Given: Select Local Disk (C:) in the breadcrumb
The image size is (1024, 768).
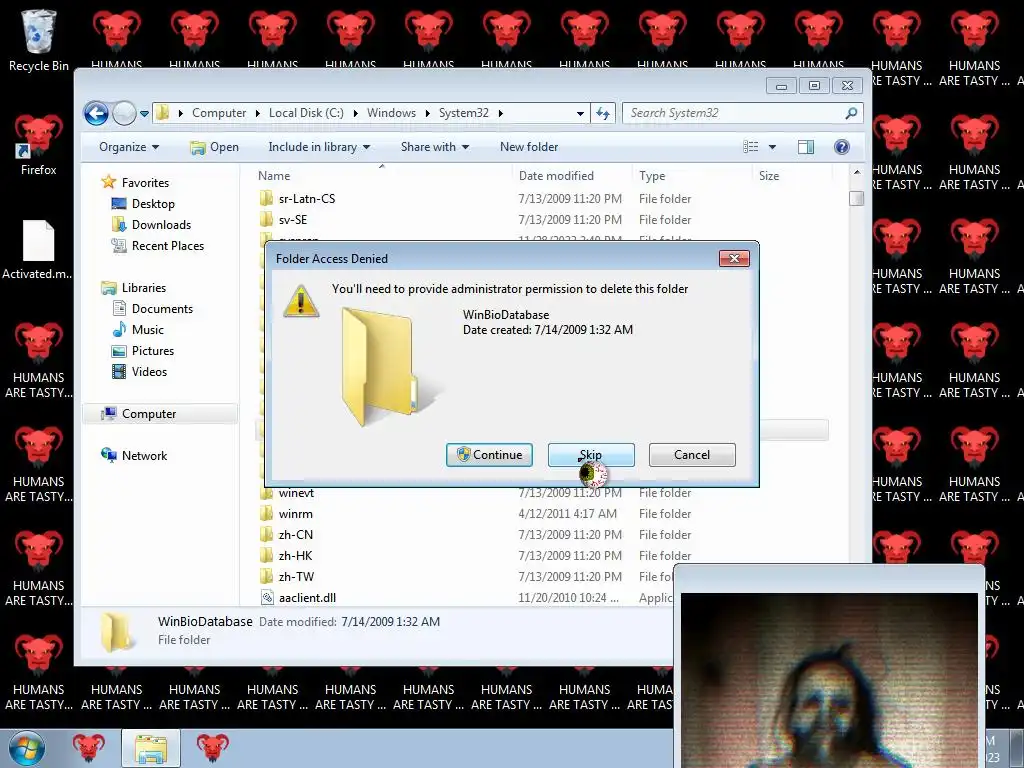Looking at the screenshot, I should 306,113.
